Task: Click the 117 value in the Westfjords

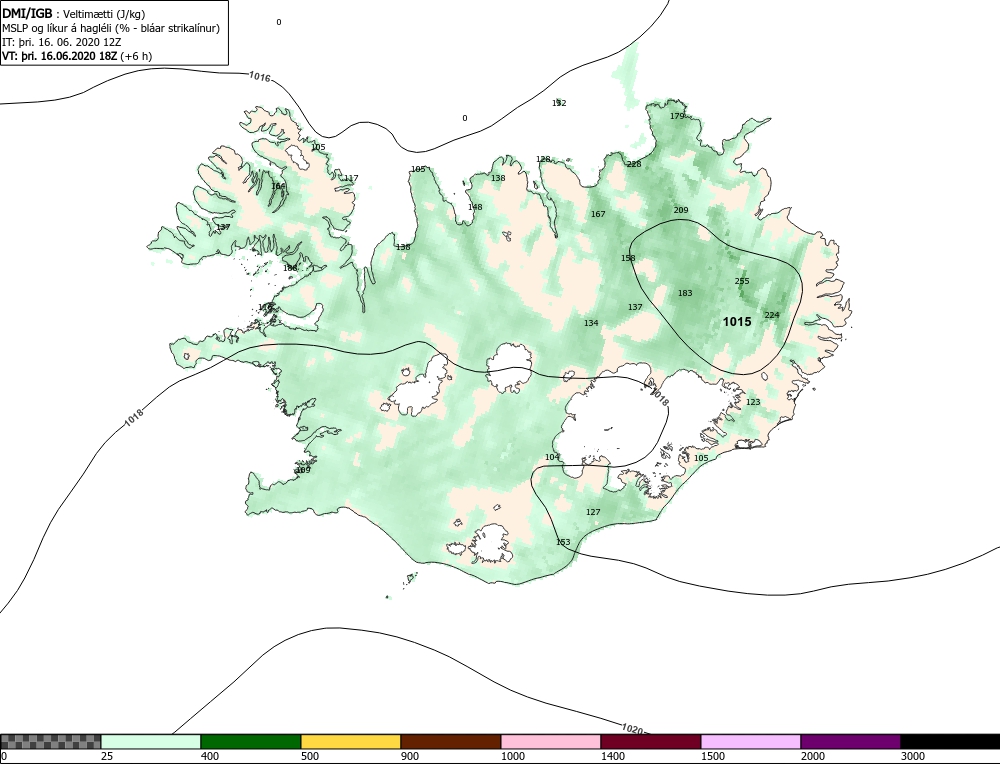Action: [x=351, y=179]
